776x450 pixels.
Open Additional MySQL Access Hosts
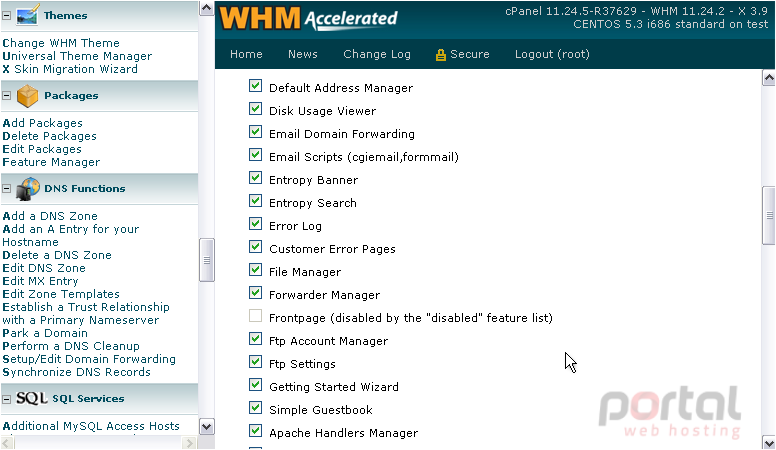point(91,426)
